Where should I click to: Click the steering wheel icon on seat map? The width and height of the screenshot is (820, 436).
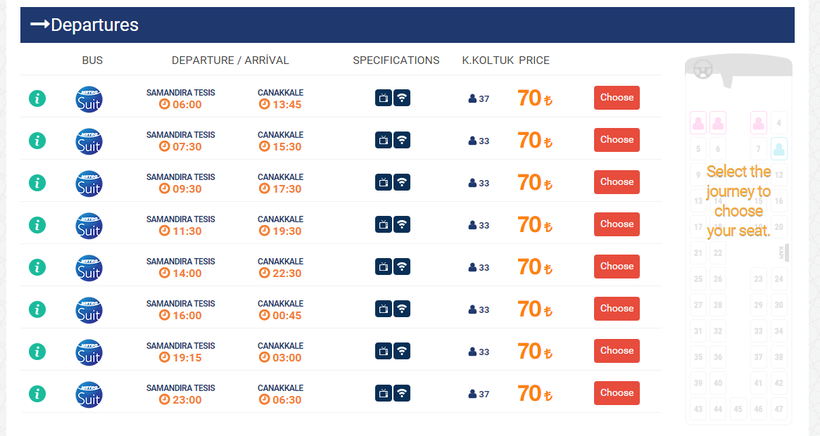tap(701, 71)
